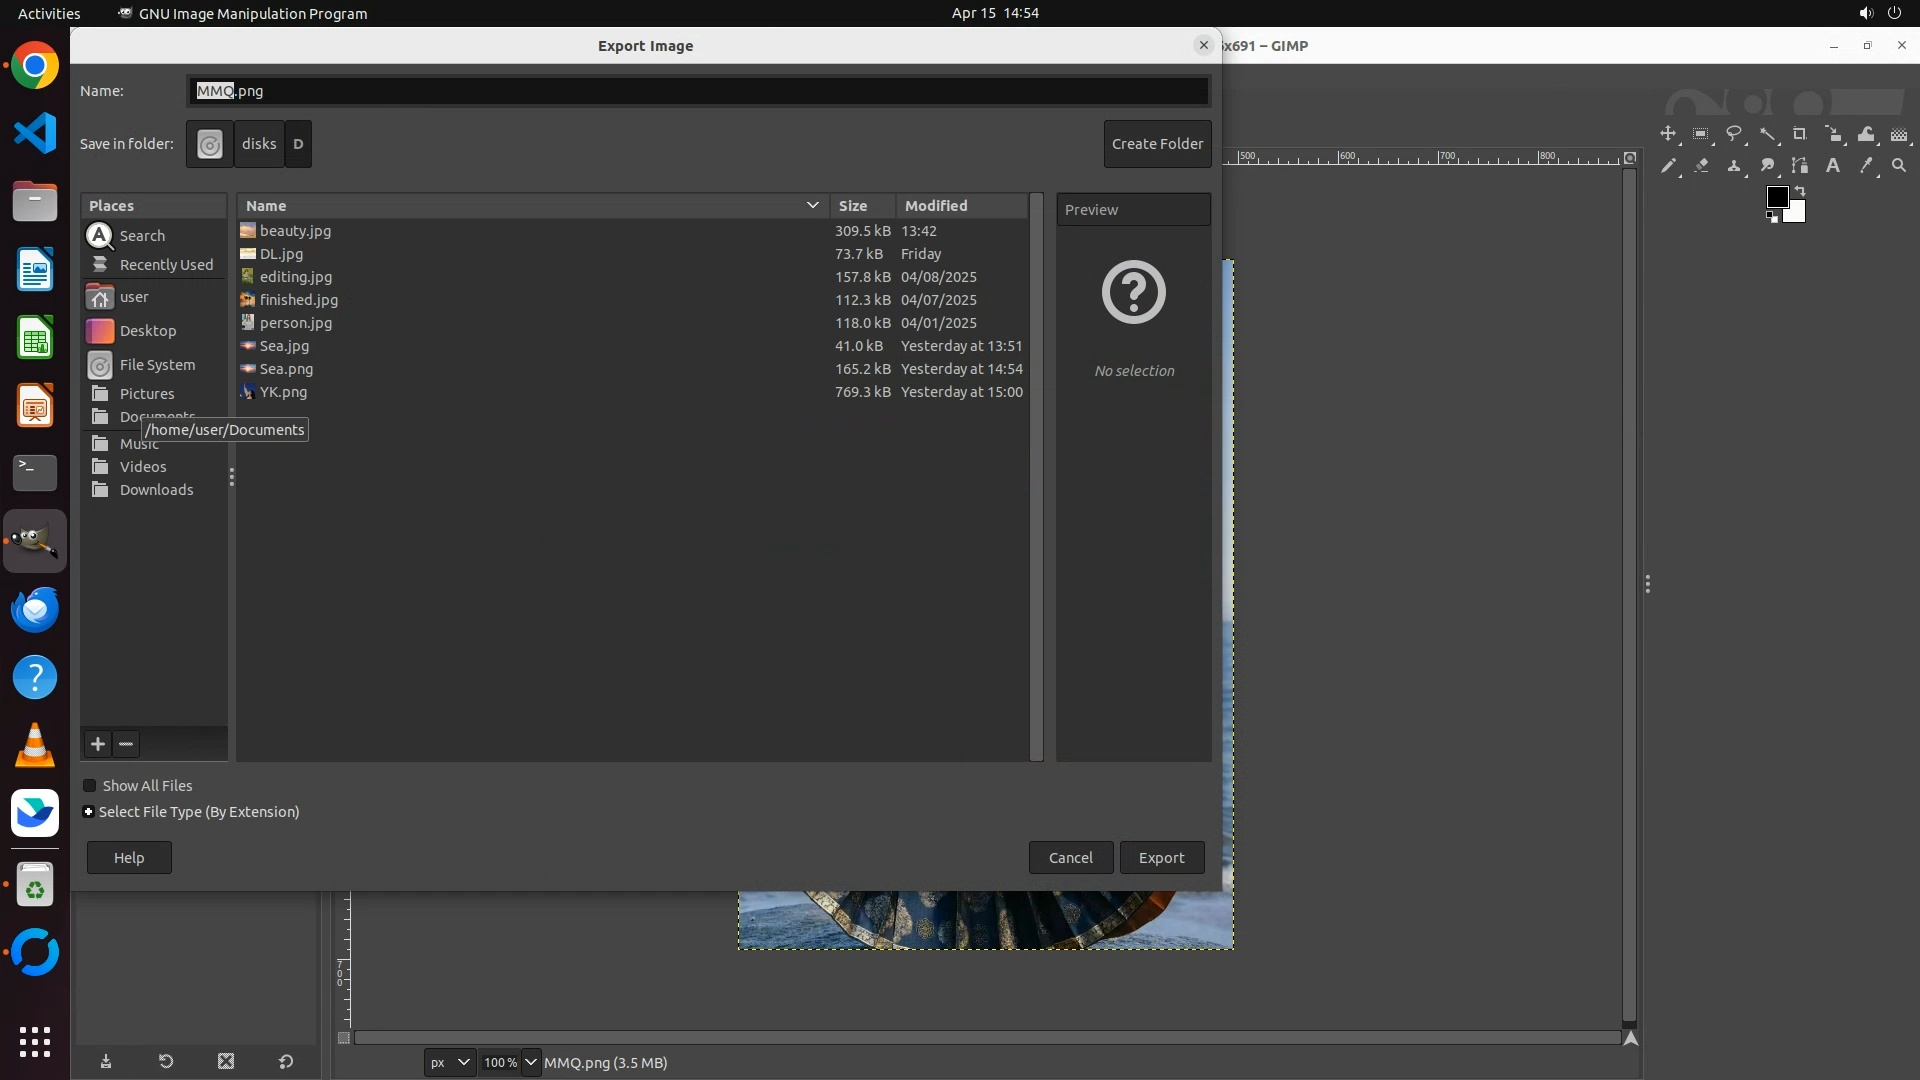Choose the Eraser tool
This screenshot has height=1080, width=1920.
pos(1701,166)
